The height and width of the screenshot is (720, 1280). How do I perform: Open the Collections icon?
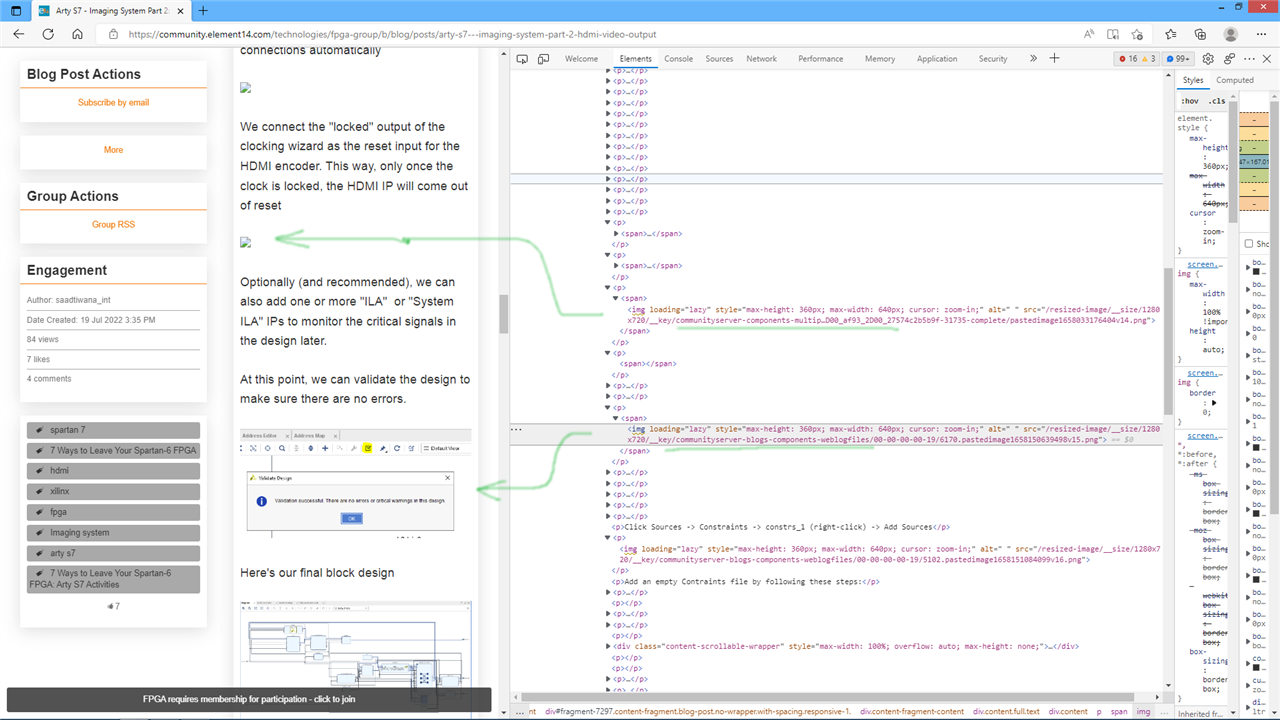tap(1201, 34)
